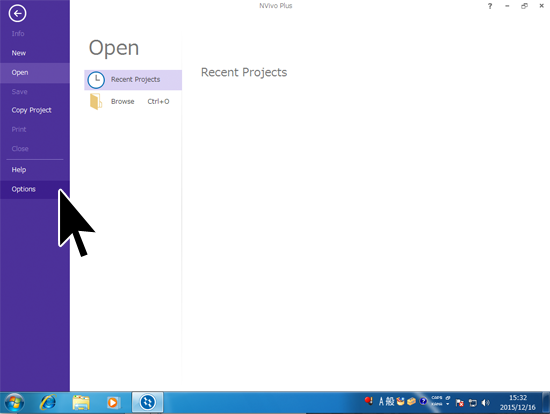The width and height of the screenshot is (550, 414).
Task: Open the taskbar clock showing 15:32
Action: click(517, 402)
